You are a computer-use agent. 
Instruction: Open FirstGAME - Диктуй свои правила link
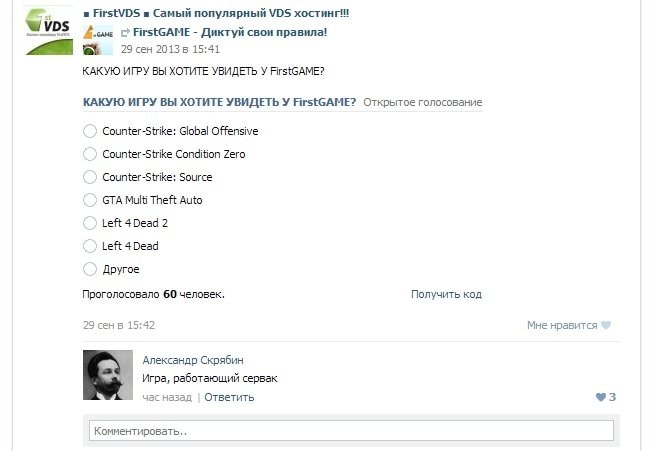tap(230, 32)
